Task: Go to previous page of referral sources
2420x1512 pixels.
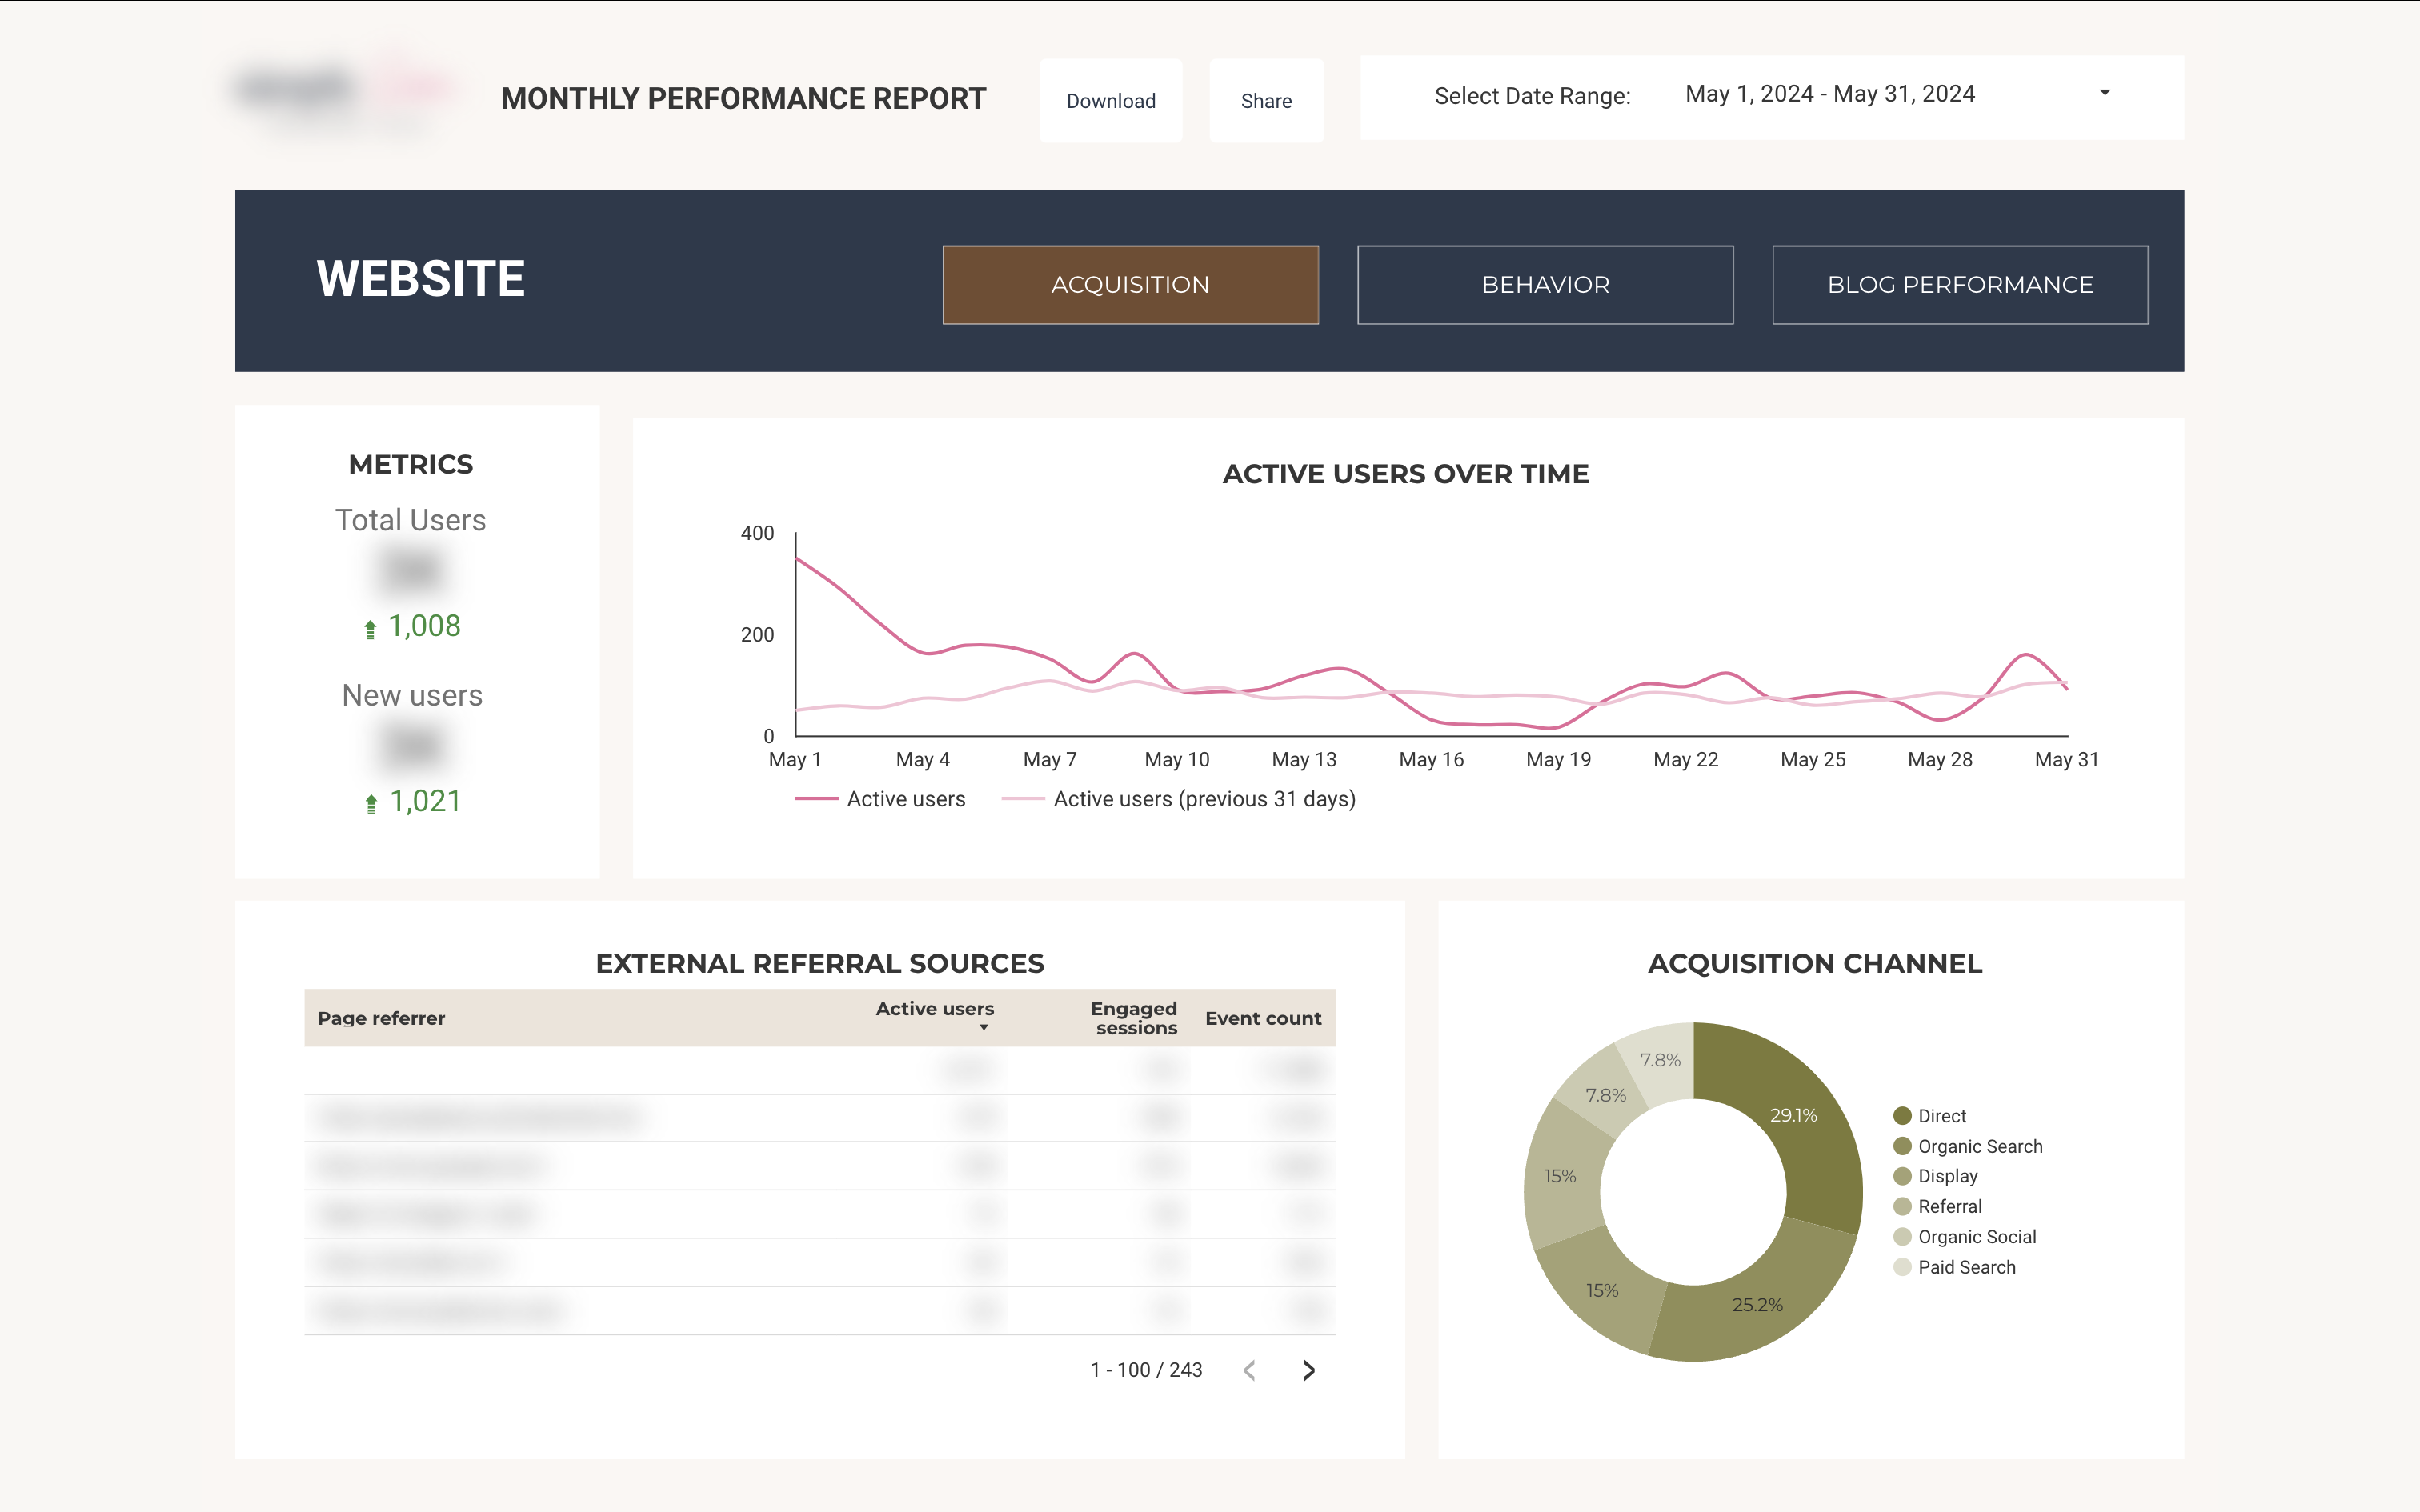Action: point(1249,1370)
